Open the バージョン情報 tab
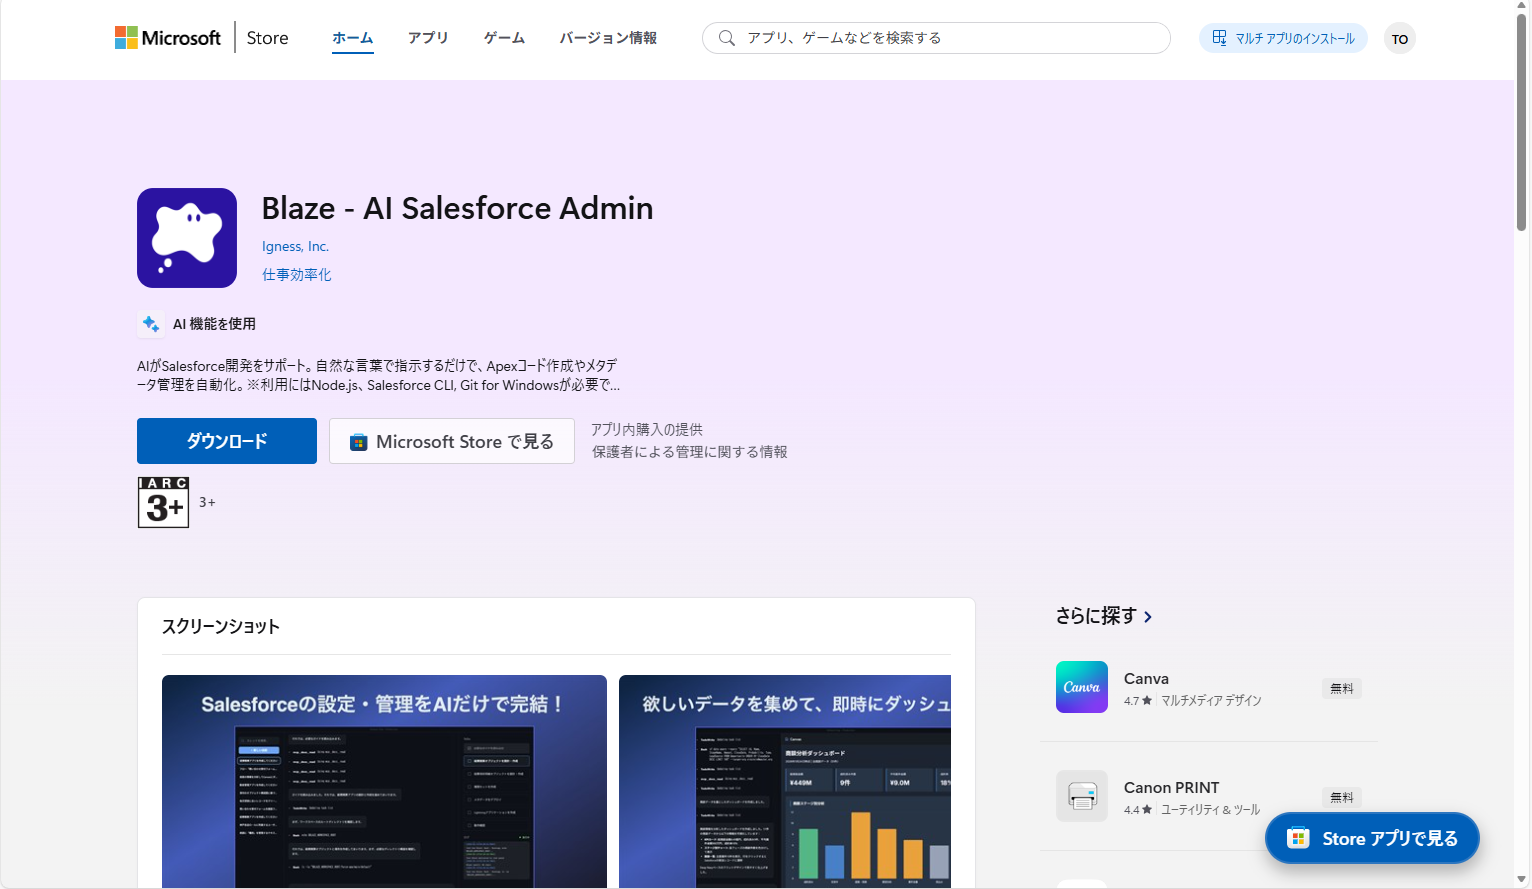This screenshot has width=1532, height=889. click(x=608, y=38)
